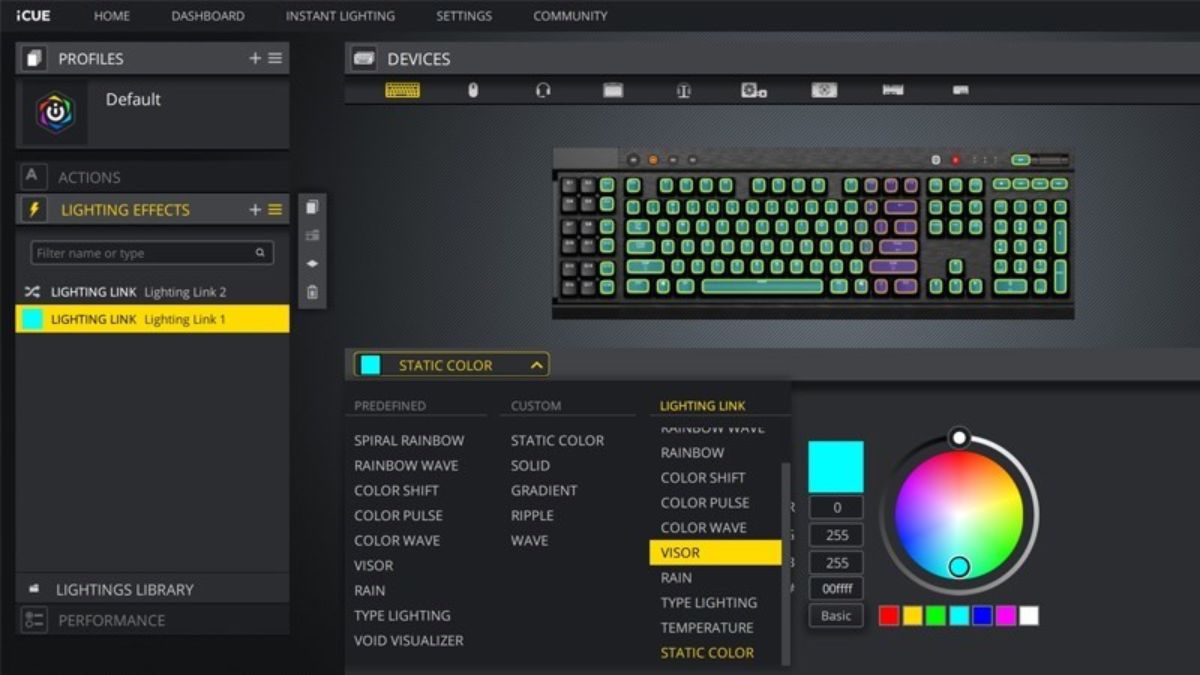The height and width of the screenshot is (675, 1200).
Task: Pick the magenta preset color swatch
Action: click(1006, 616)
